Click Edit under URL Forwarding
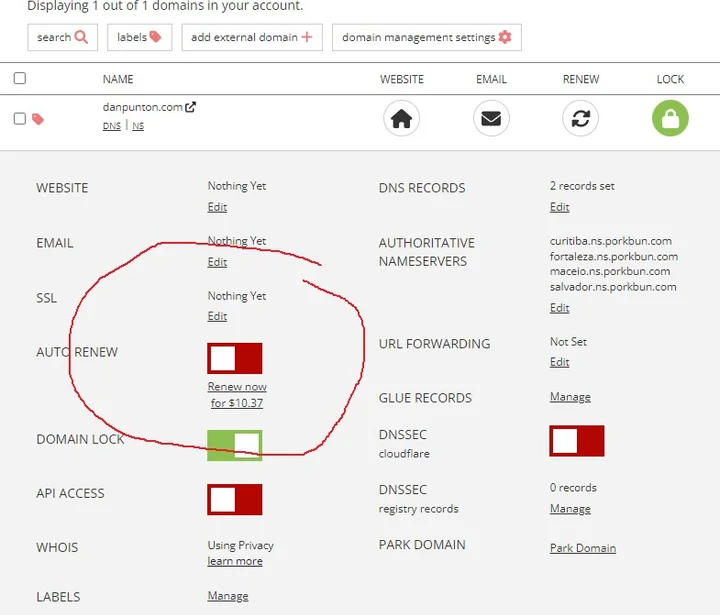Image resolution: width=720 pixels, height=615 pixels. point(559,362)
